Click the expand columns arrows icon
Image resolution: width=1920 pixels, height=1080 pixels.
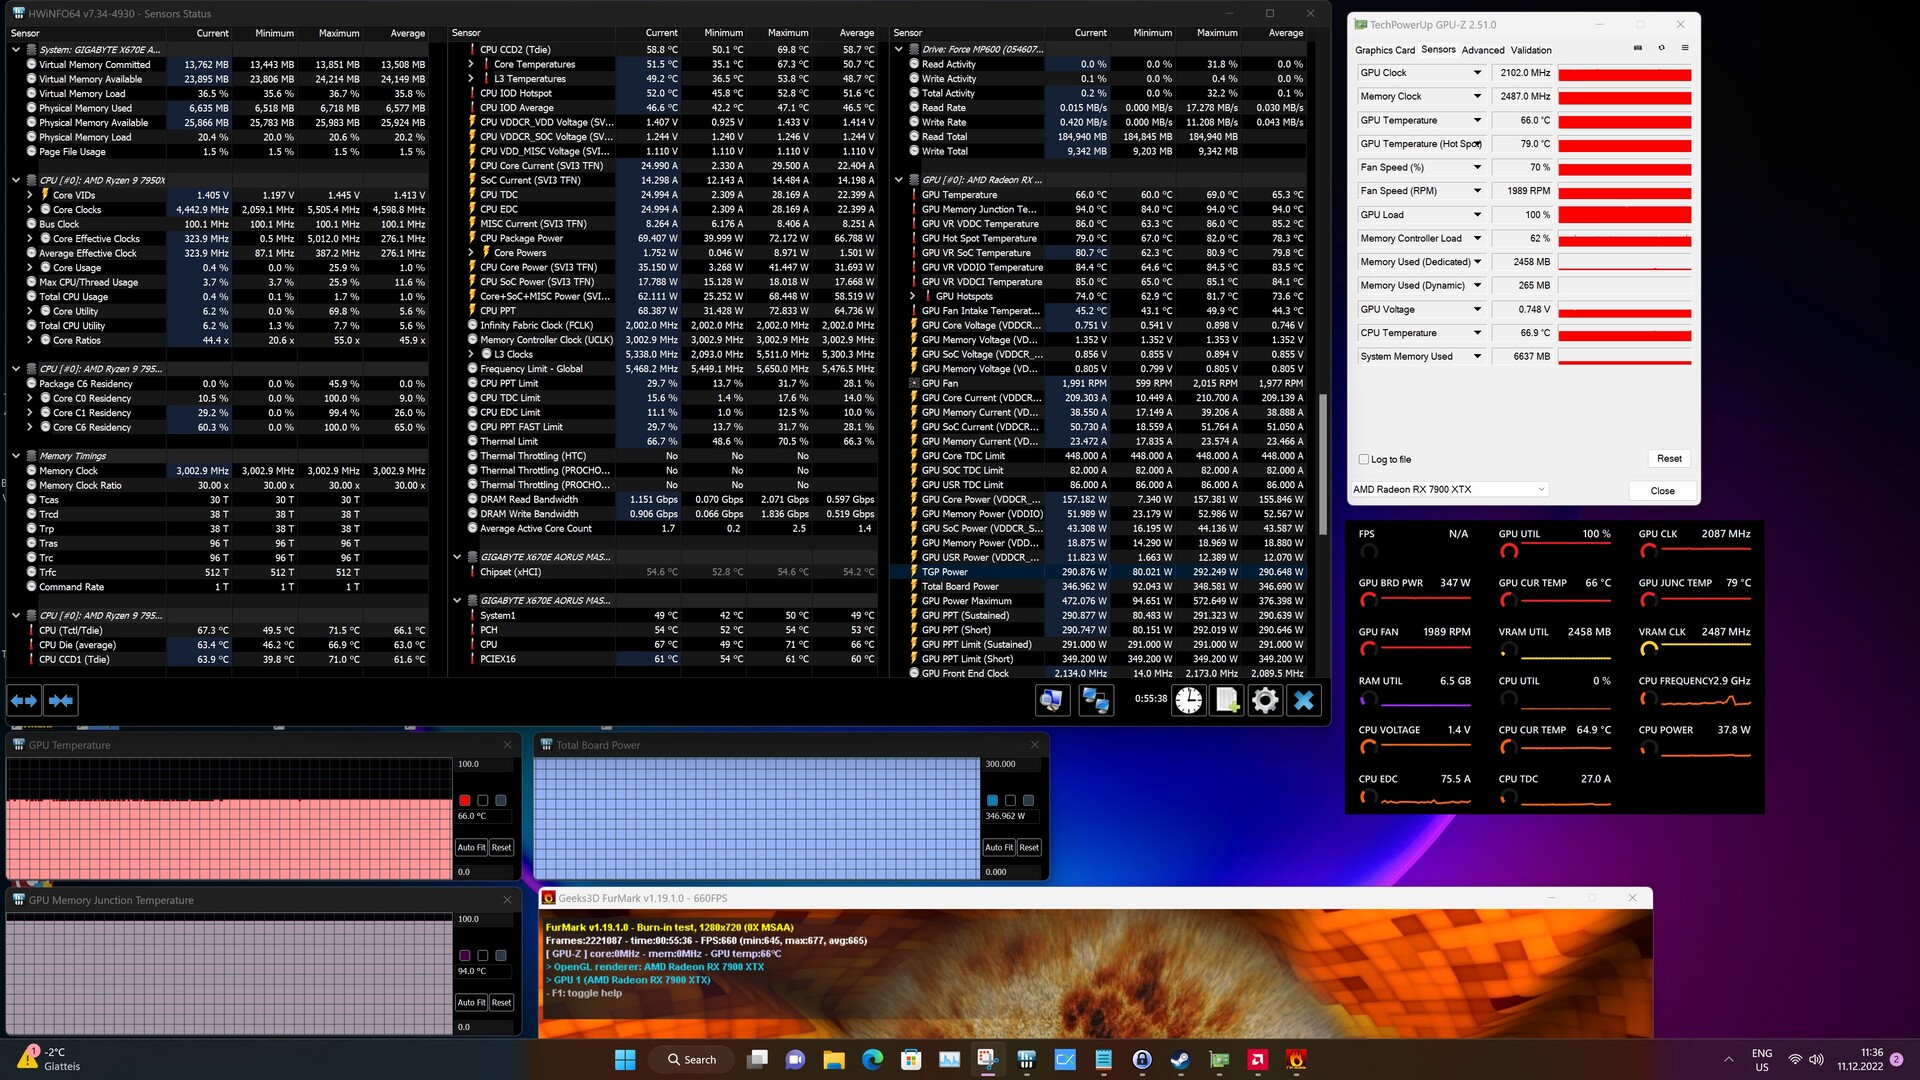click(24, 701)
